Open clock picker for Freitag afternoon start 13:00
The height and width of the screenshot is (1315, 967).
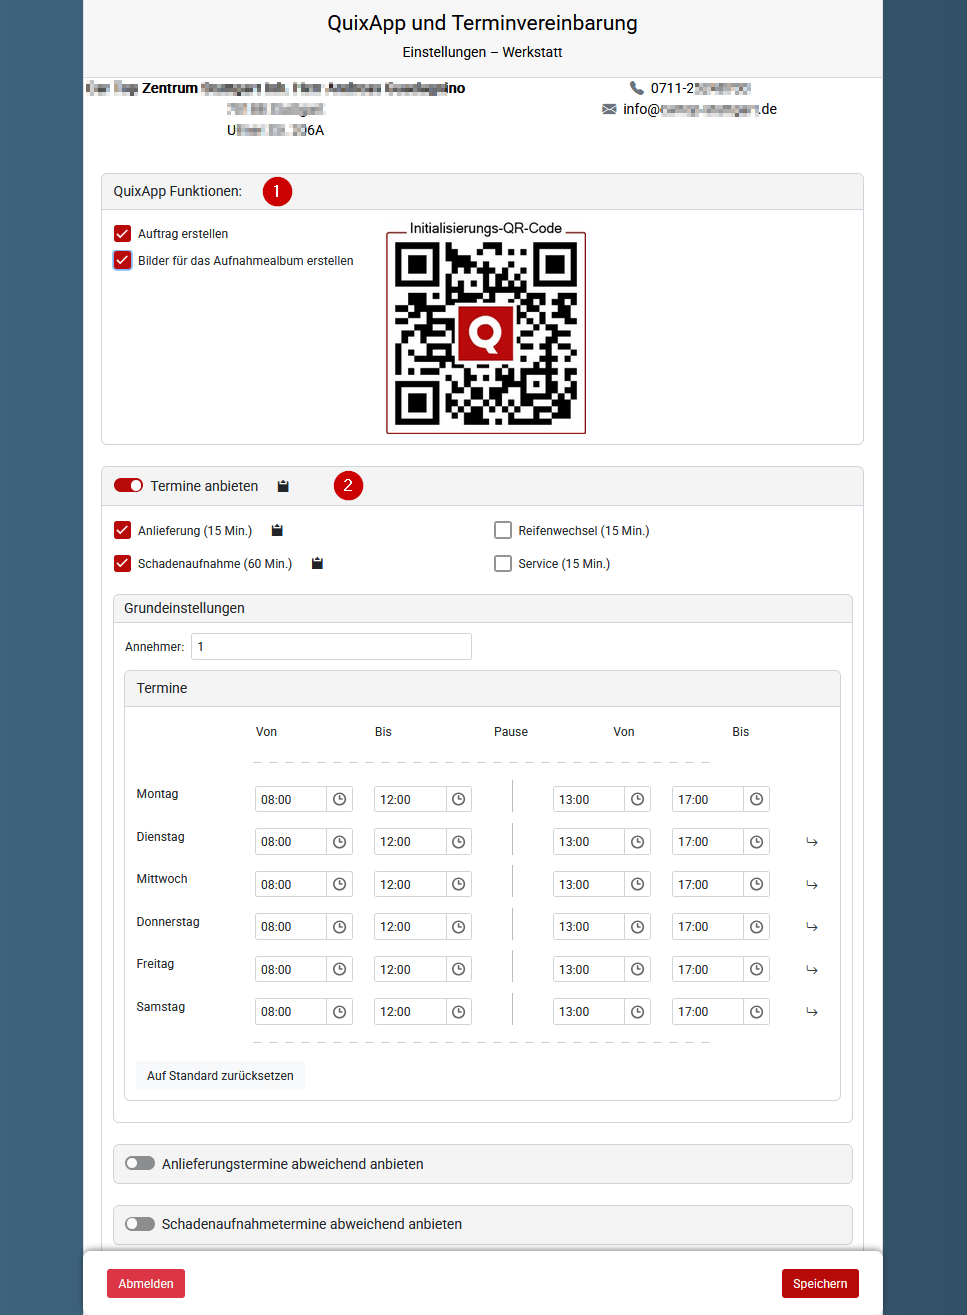pos(638,970)
